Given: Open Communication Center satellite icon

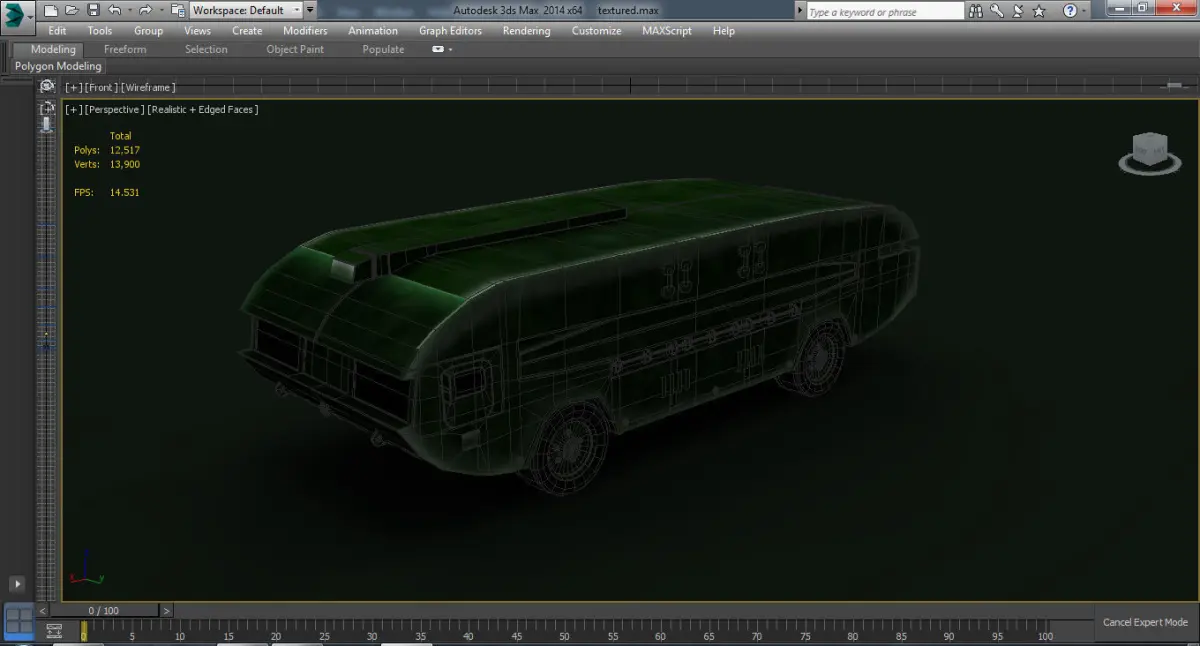Looking at the screenshot, I should click(x=1017, y=11).
